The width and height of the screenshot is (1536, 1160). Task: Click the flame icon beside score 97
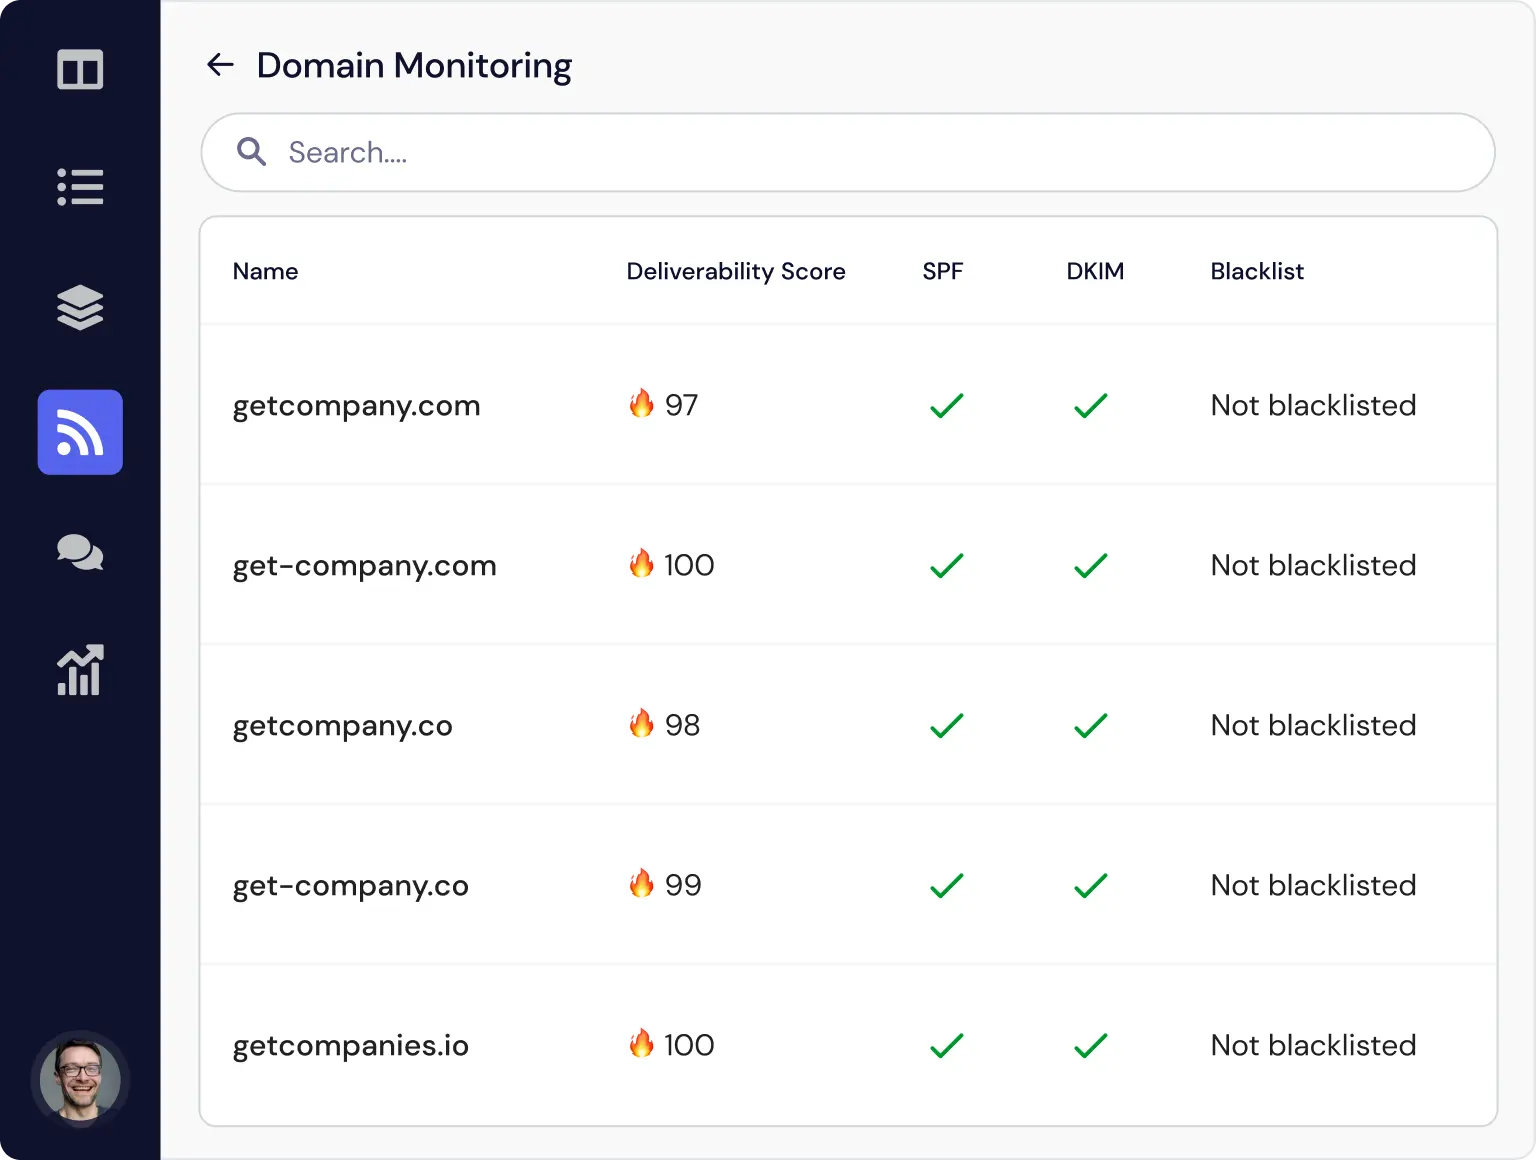[x=641, y=403]
